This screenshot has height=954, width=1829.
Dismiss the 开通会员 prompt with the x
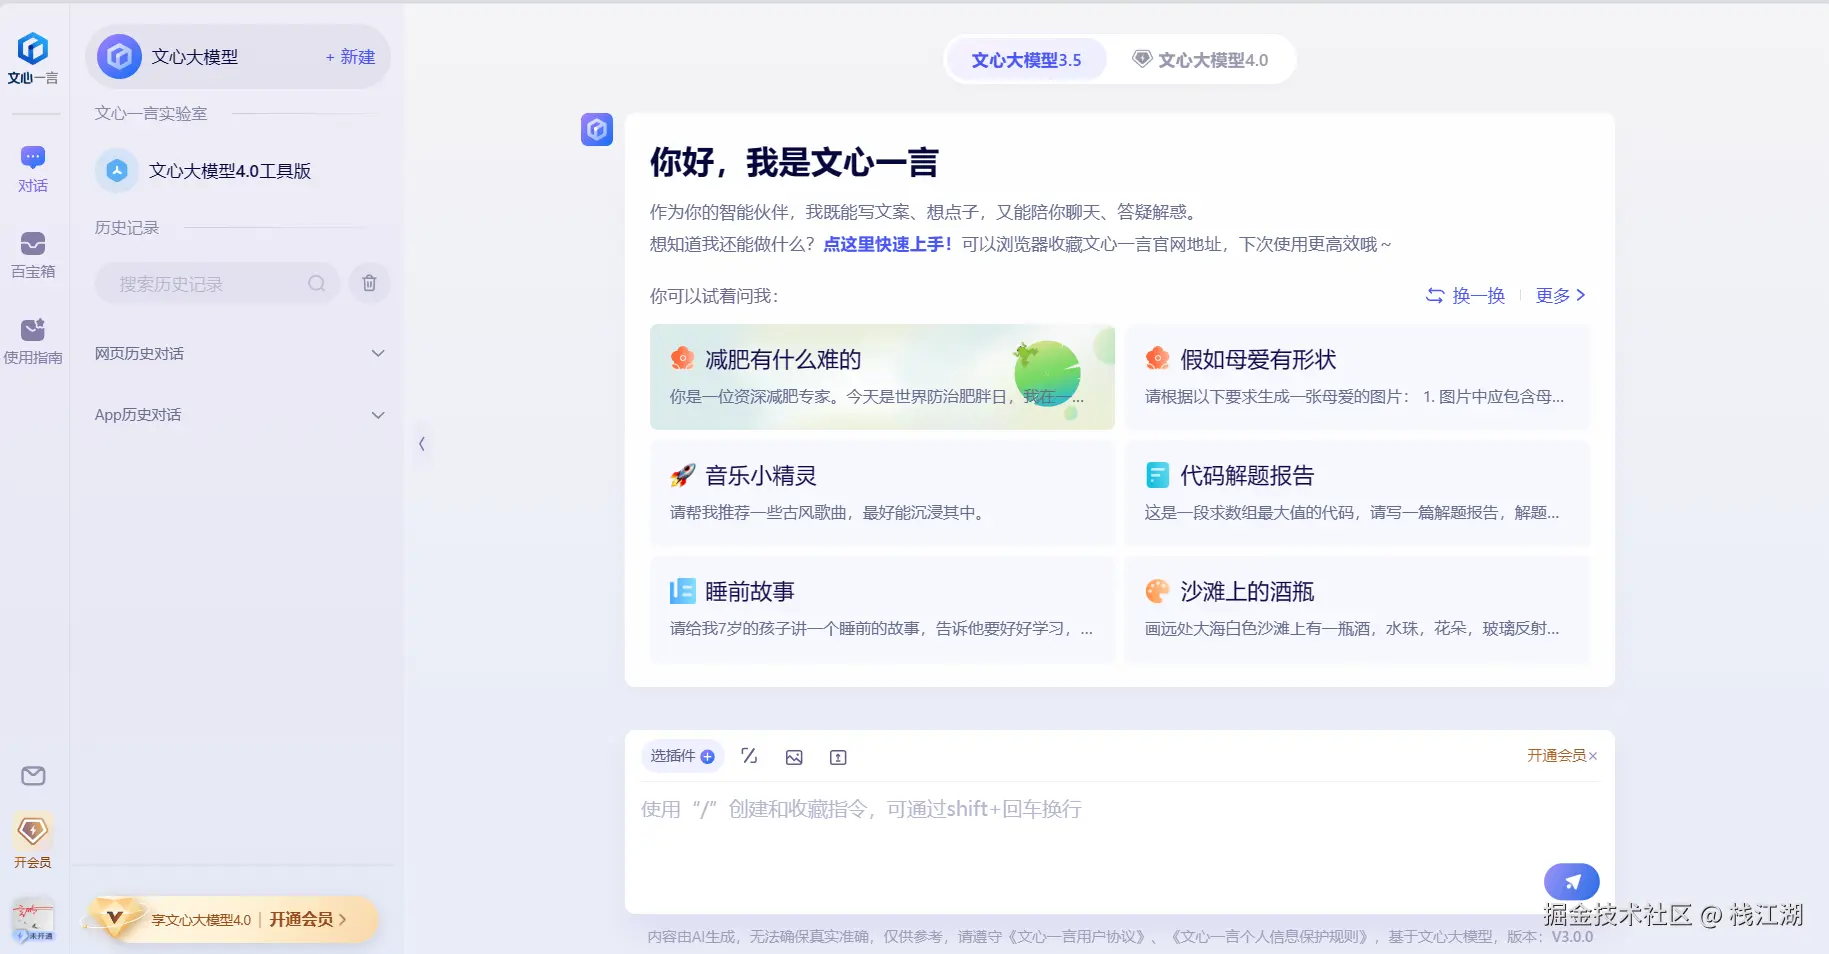click(x=1593, y=756)
